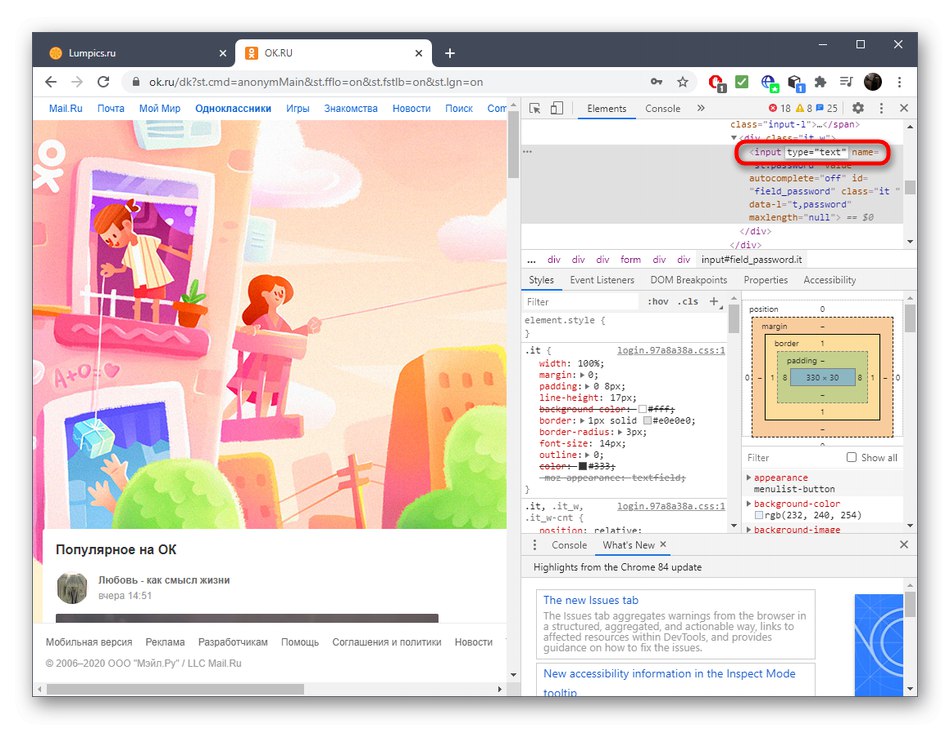Toggle the .cls class editor button
The width and height of the screenshot is (950, 729).
pyautogui.click(x=688, y=301)
